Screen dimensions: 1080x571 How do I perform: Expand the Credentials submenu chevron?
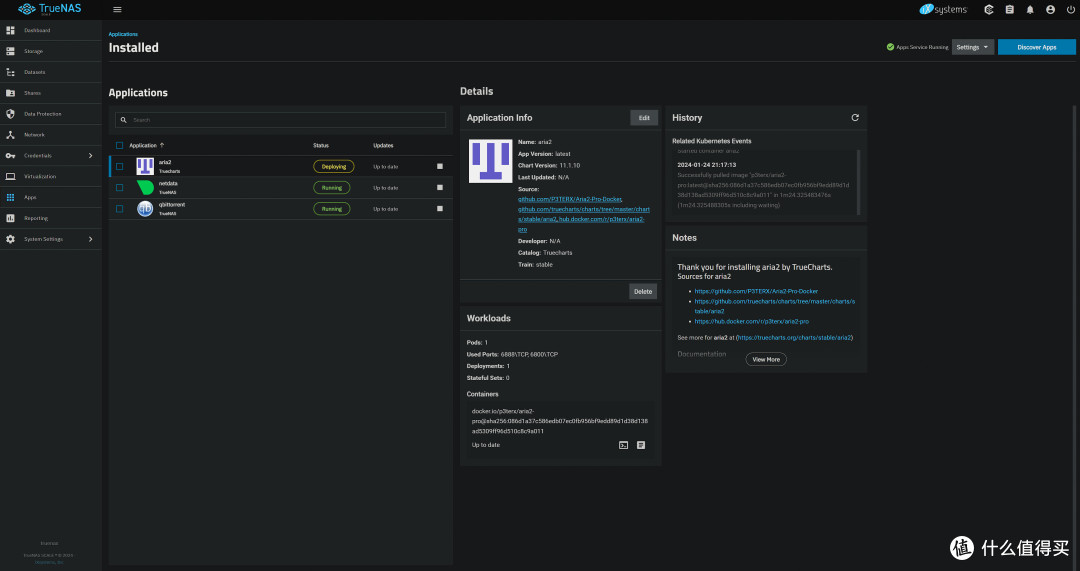(90, 156)
